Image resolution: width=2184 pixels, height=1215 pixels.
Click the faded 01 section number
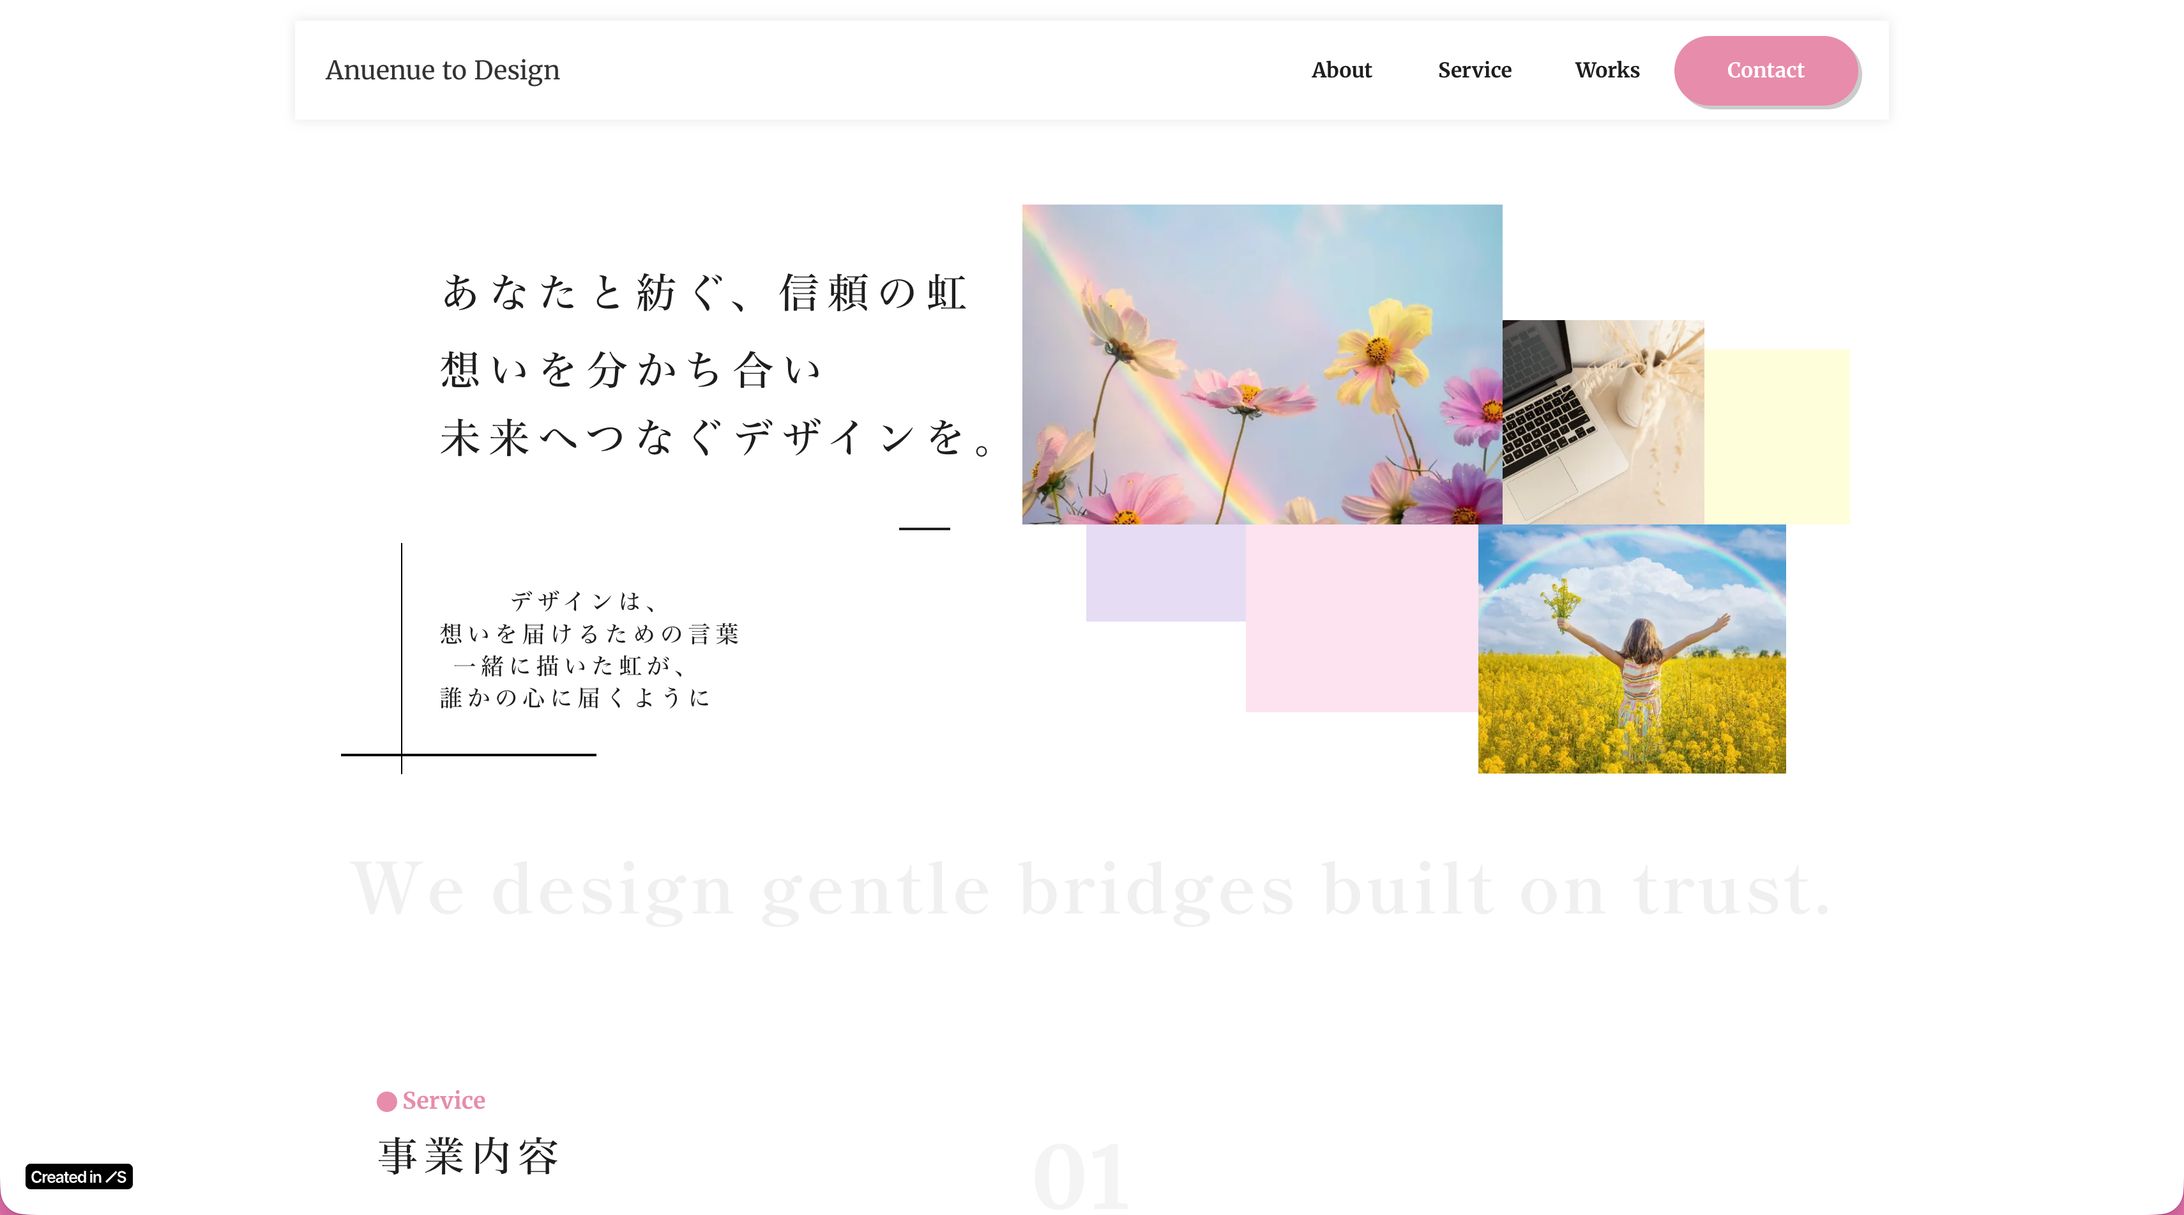(x=1080, y=1175)
